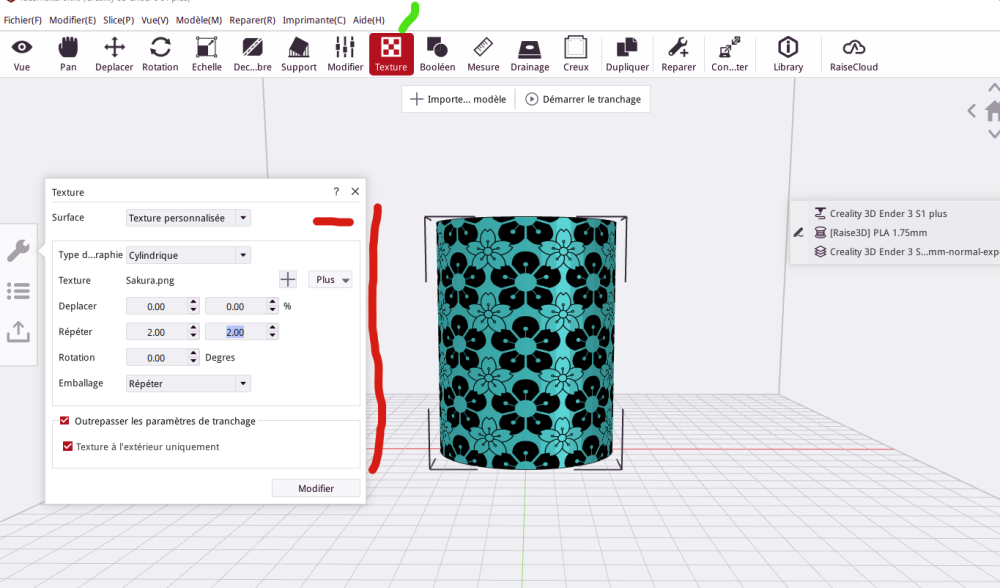Click Démarrer le tranchage button

coord(583,99)
